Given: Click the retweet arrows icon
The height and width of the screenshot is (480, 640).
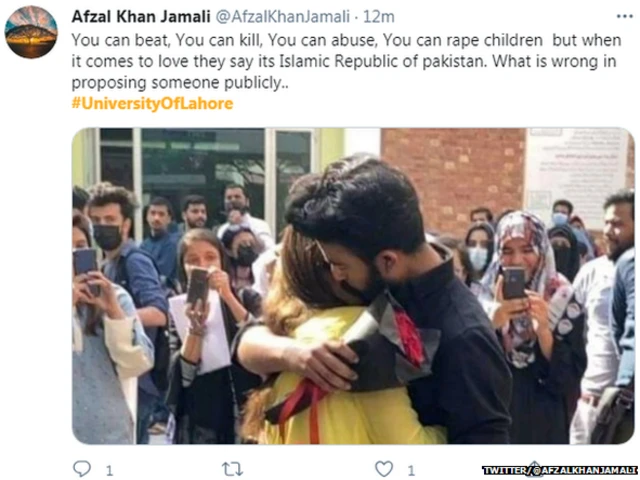Looking at the screenshot, I should [232, 469].
